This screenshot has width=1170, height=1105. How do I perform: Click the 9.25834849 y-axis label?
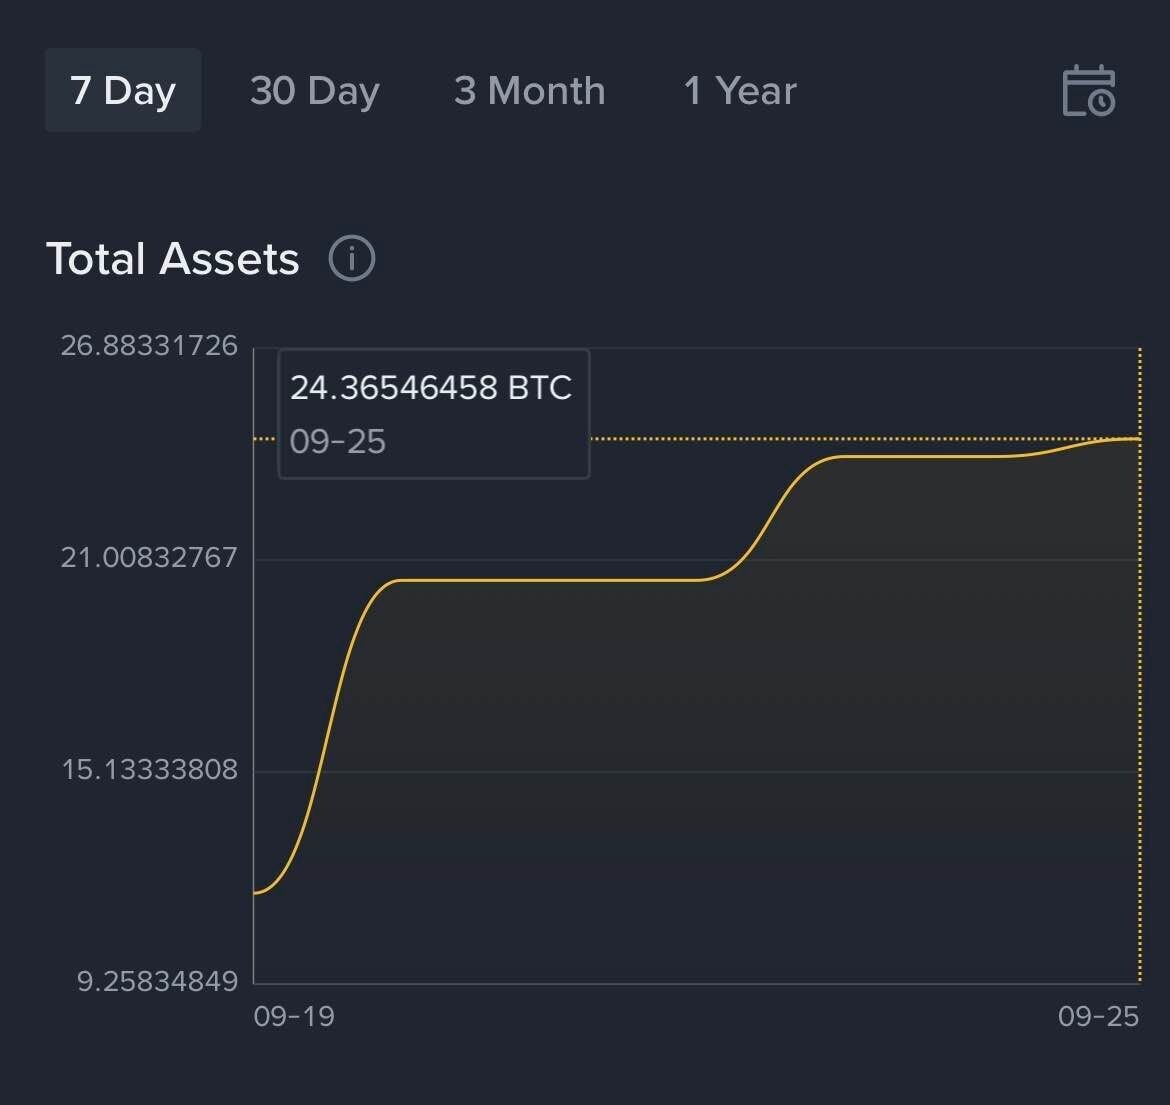tap(158, 981)
